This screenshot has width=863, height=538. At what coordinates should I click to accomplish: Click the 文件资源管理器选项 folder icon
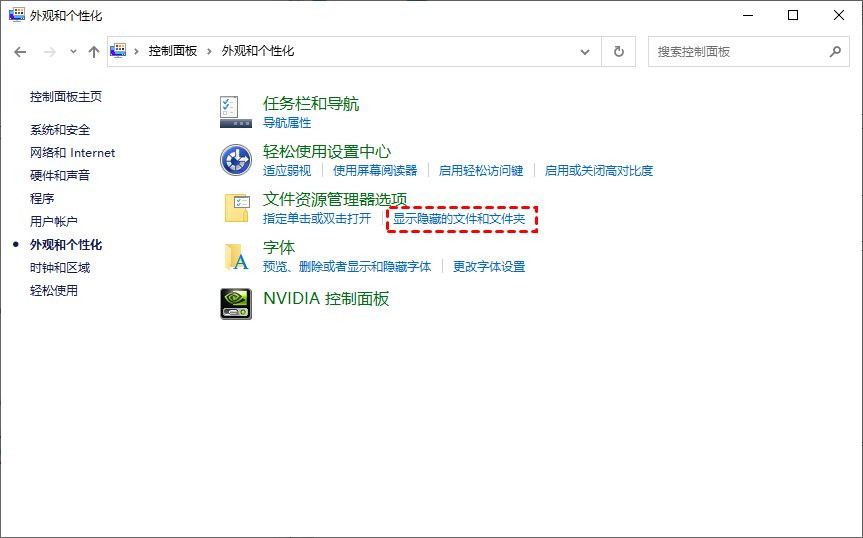236,208
